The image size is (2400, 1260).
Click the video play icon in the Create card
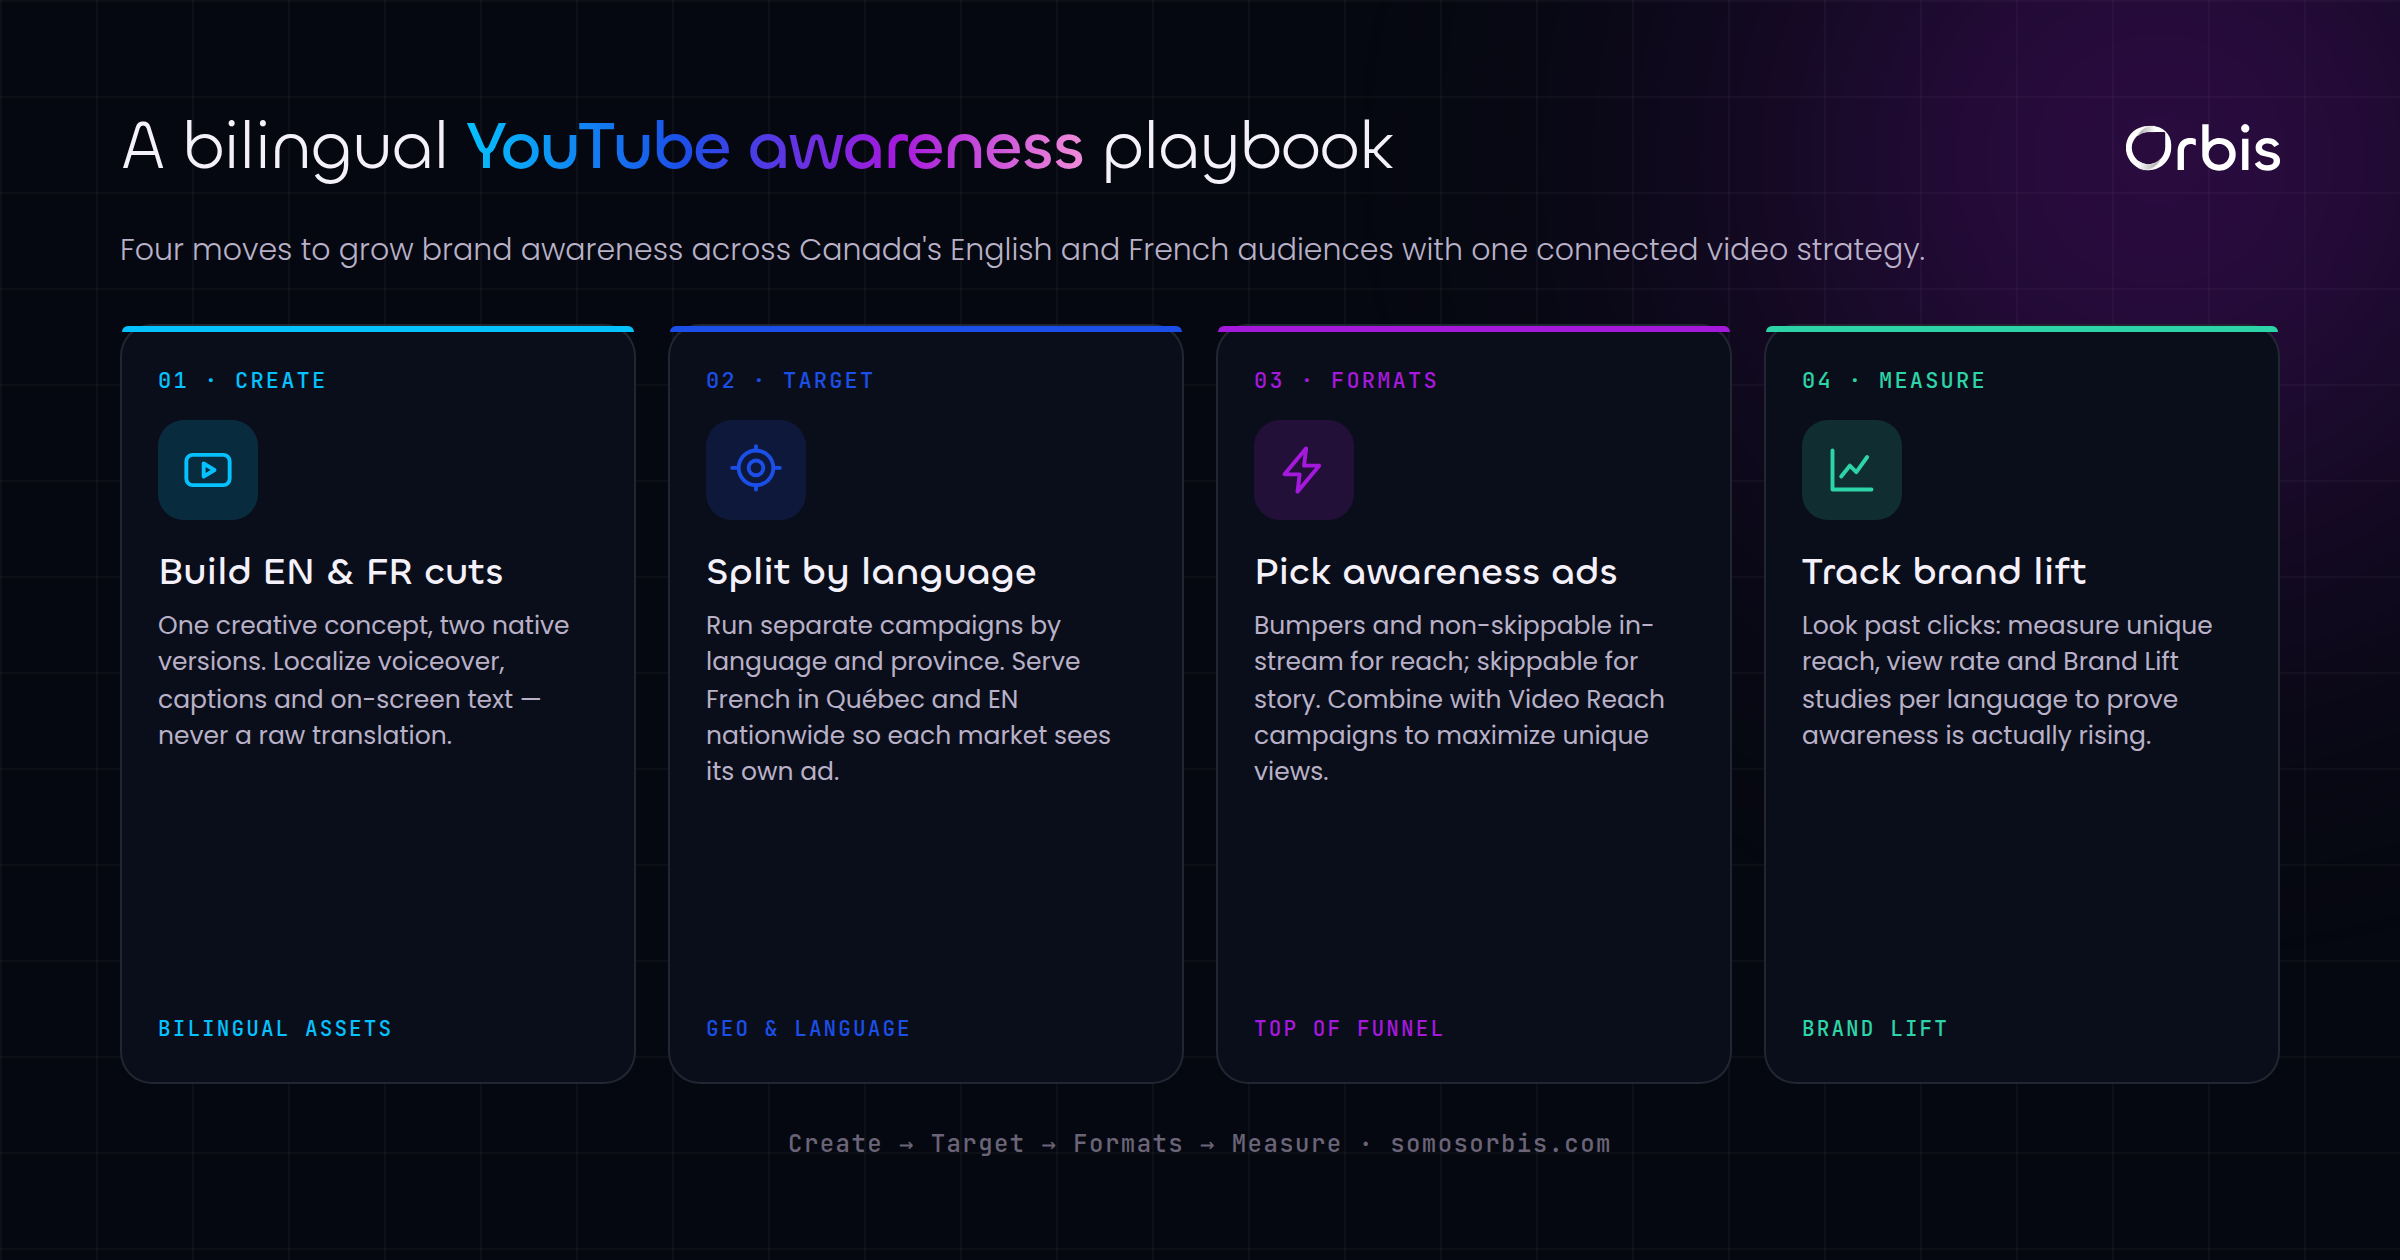click(208, 470)
